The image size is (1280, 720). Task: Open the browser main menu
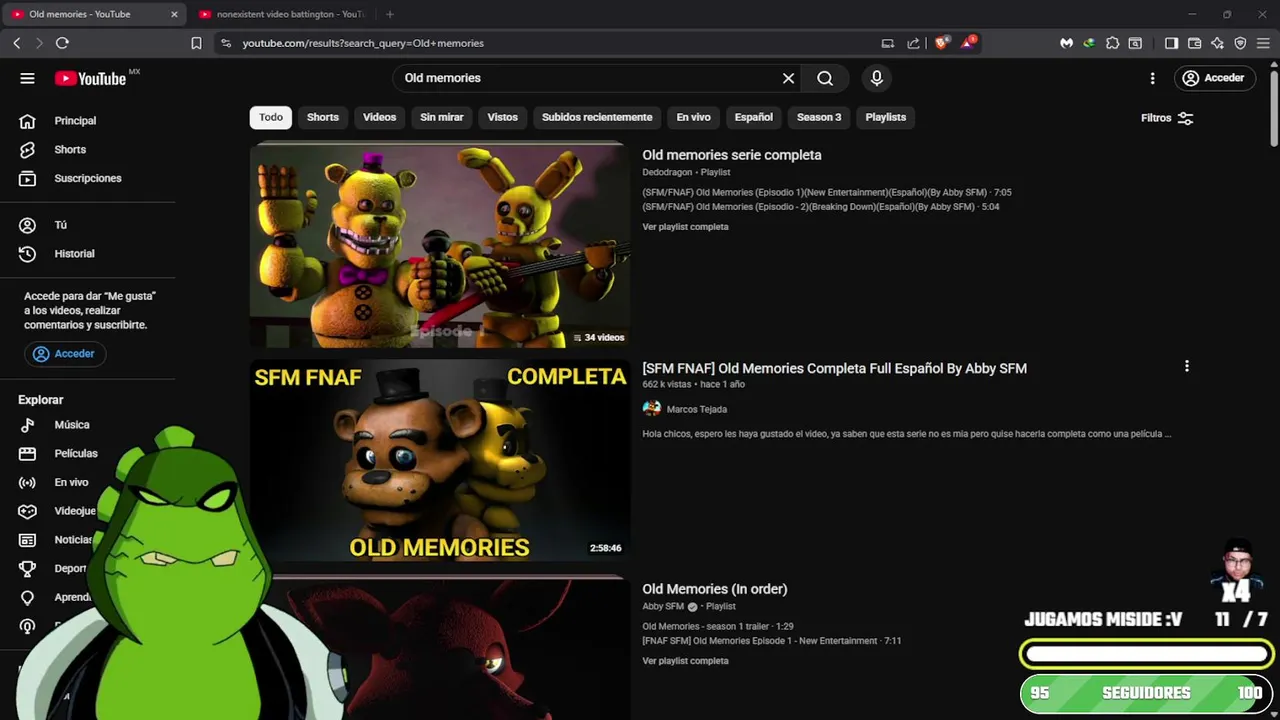pyautogui.click(x=1263, y=43)
